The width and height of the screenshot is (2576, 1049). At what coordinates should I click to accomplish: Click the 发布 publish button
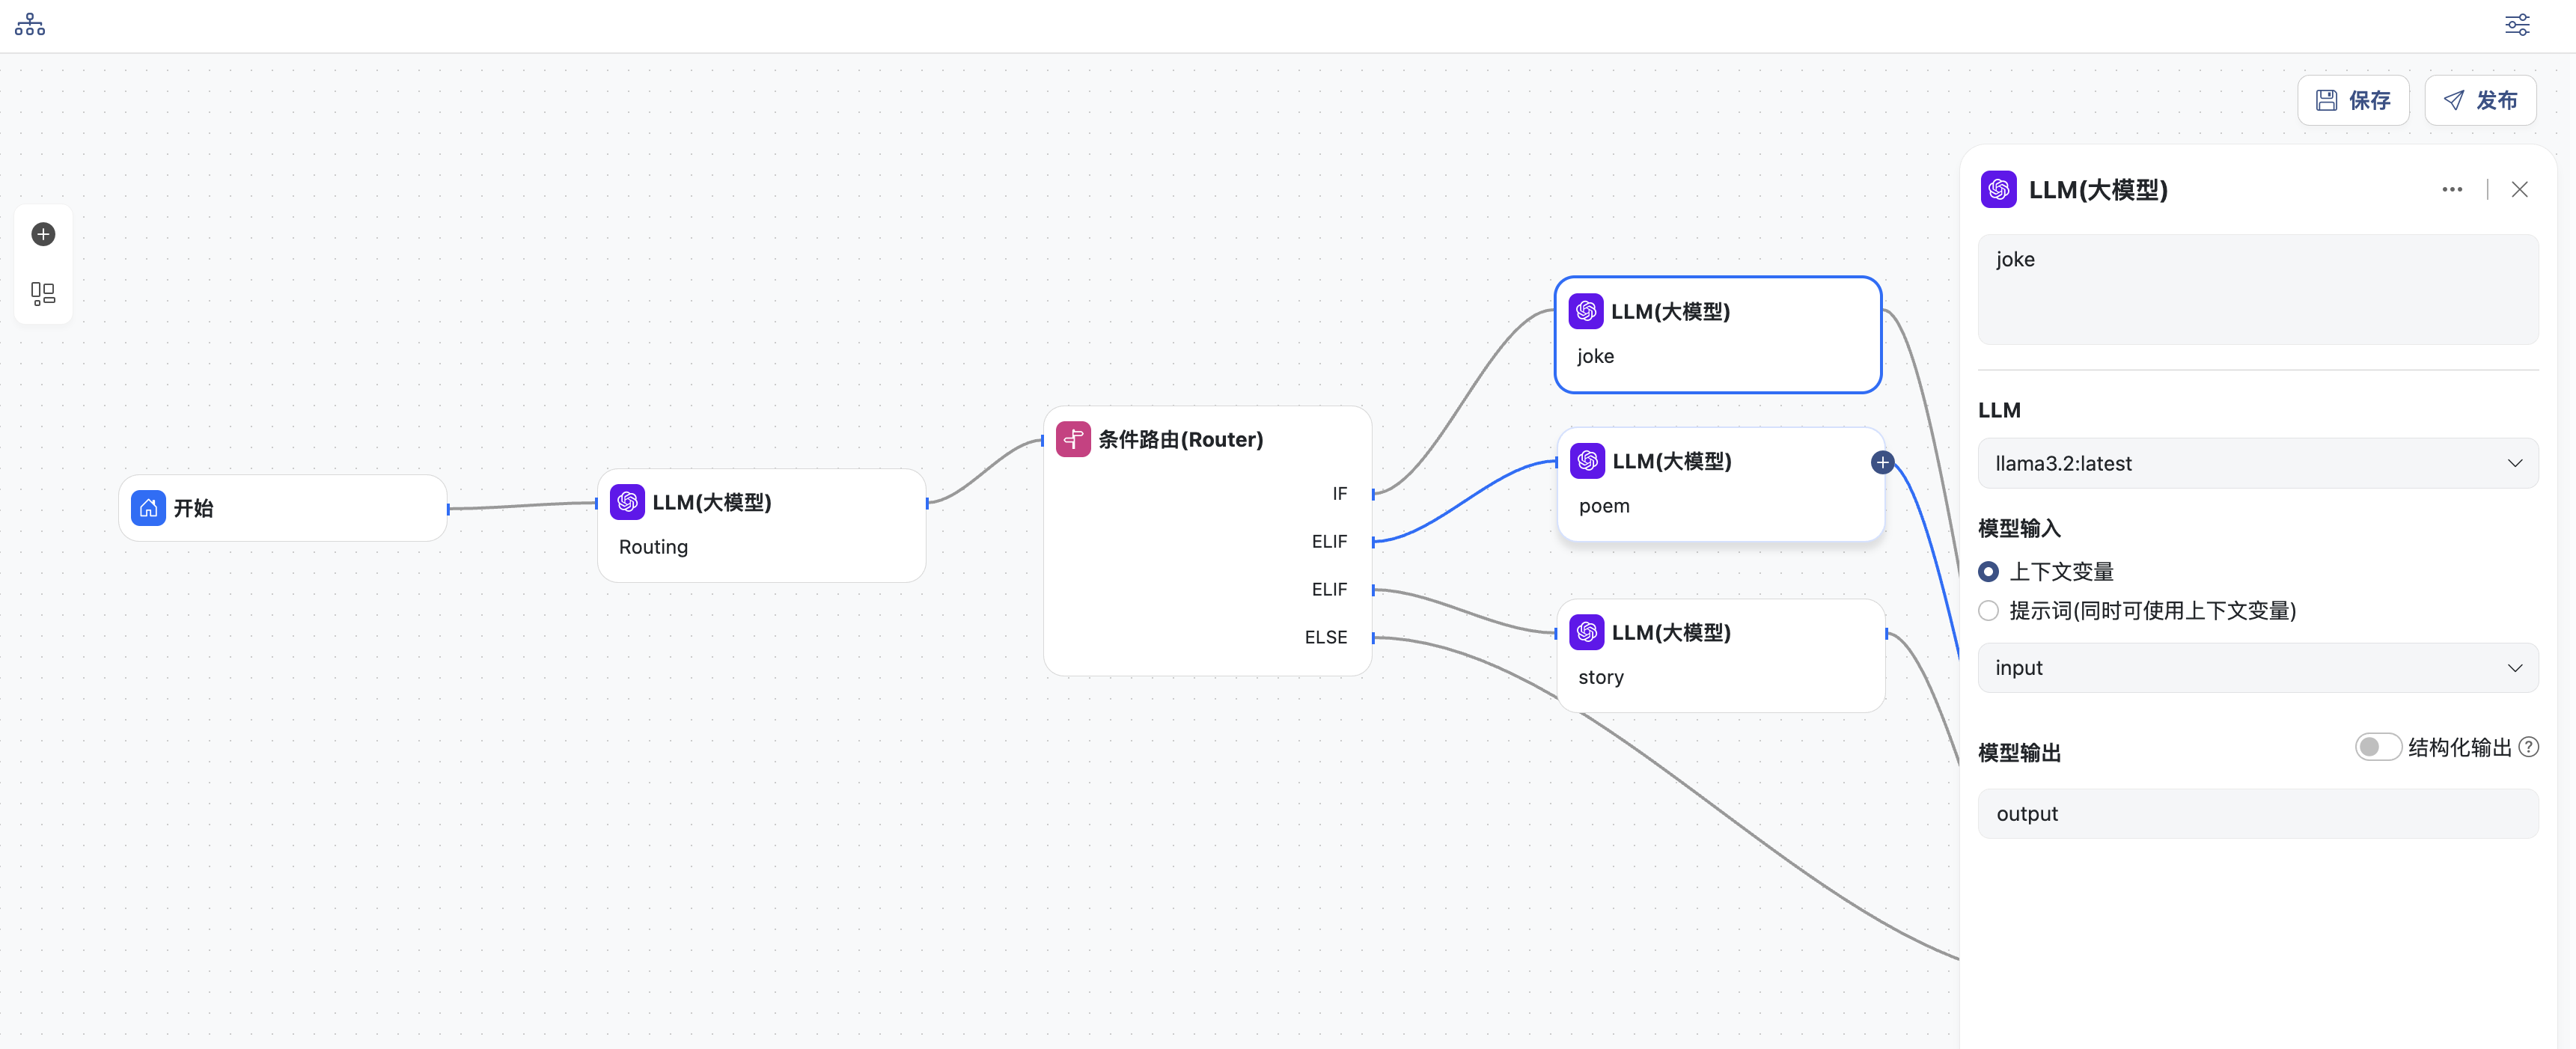2479,100
